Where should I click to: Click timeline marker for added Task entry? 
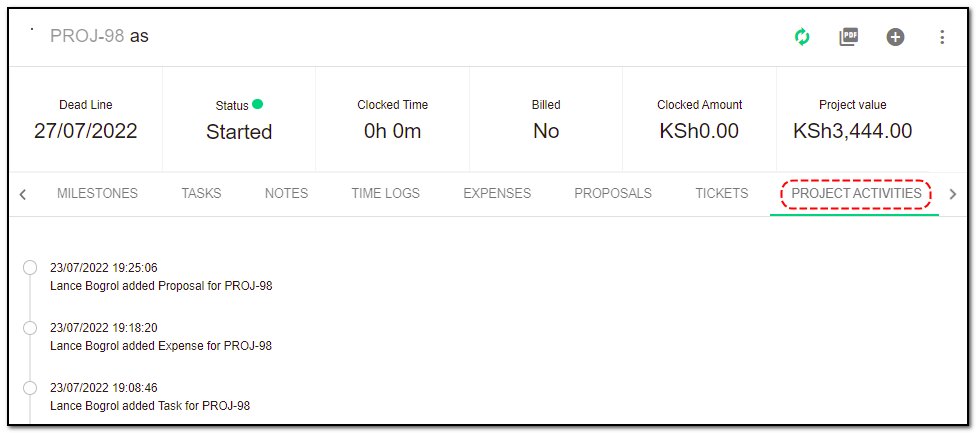pyautogui.click(x=30, y=388)
